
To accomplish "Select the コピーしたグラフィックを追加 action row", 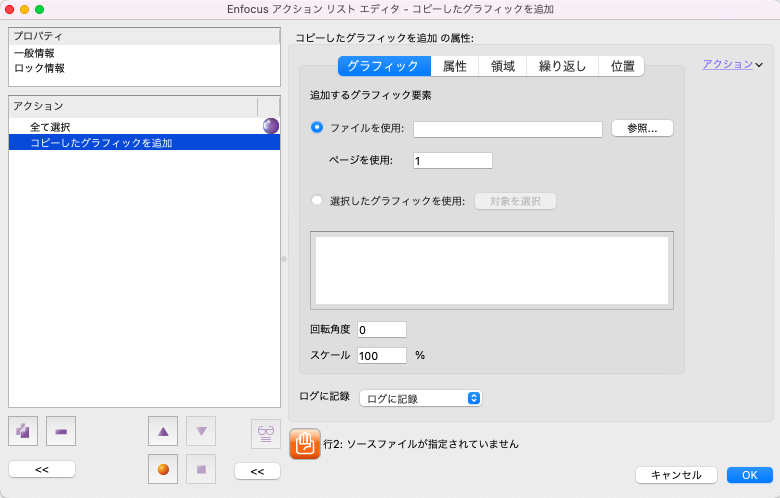I will point(144,142).
